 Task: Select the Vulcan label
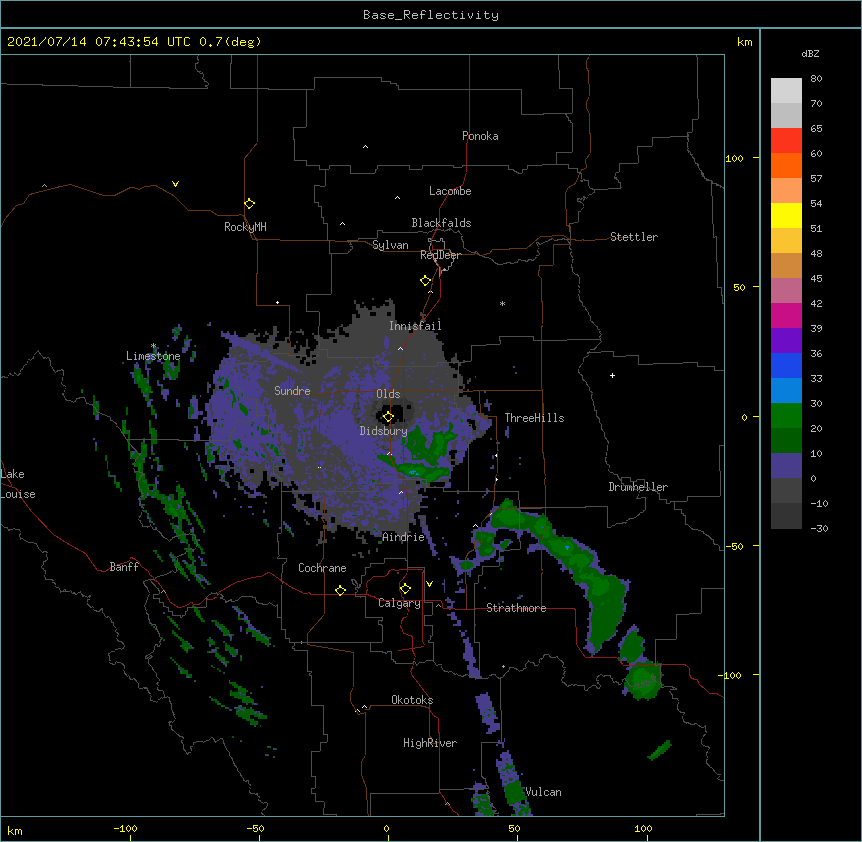(x=543, y=792)
